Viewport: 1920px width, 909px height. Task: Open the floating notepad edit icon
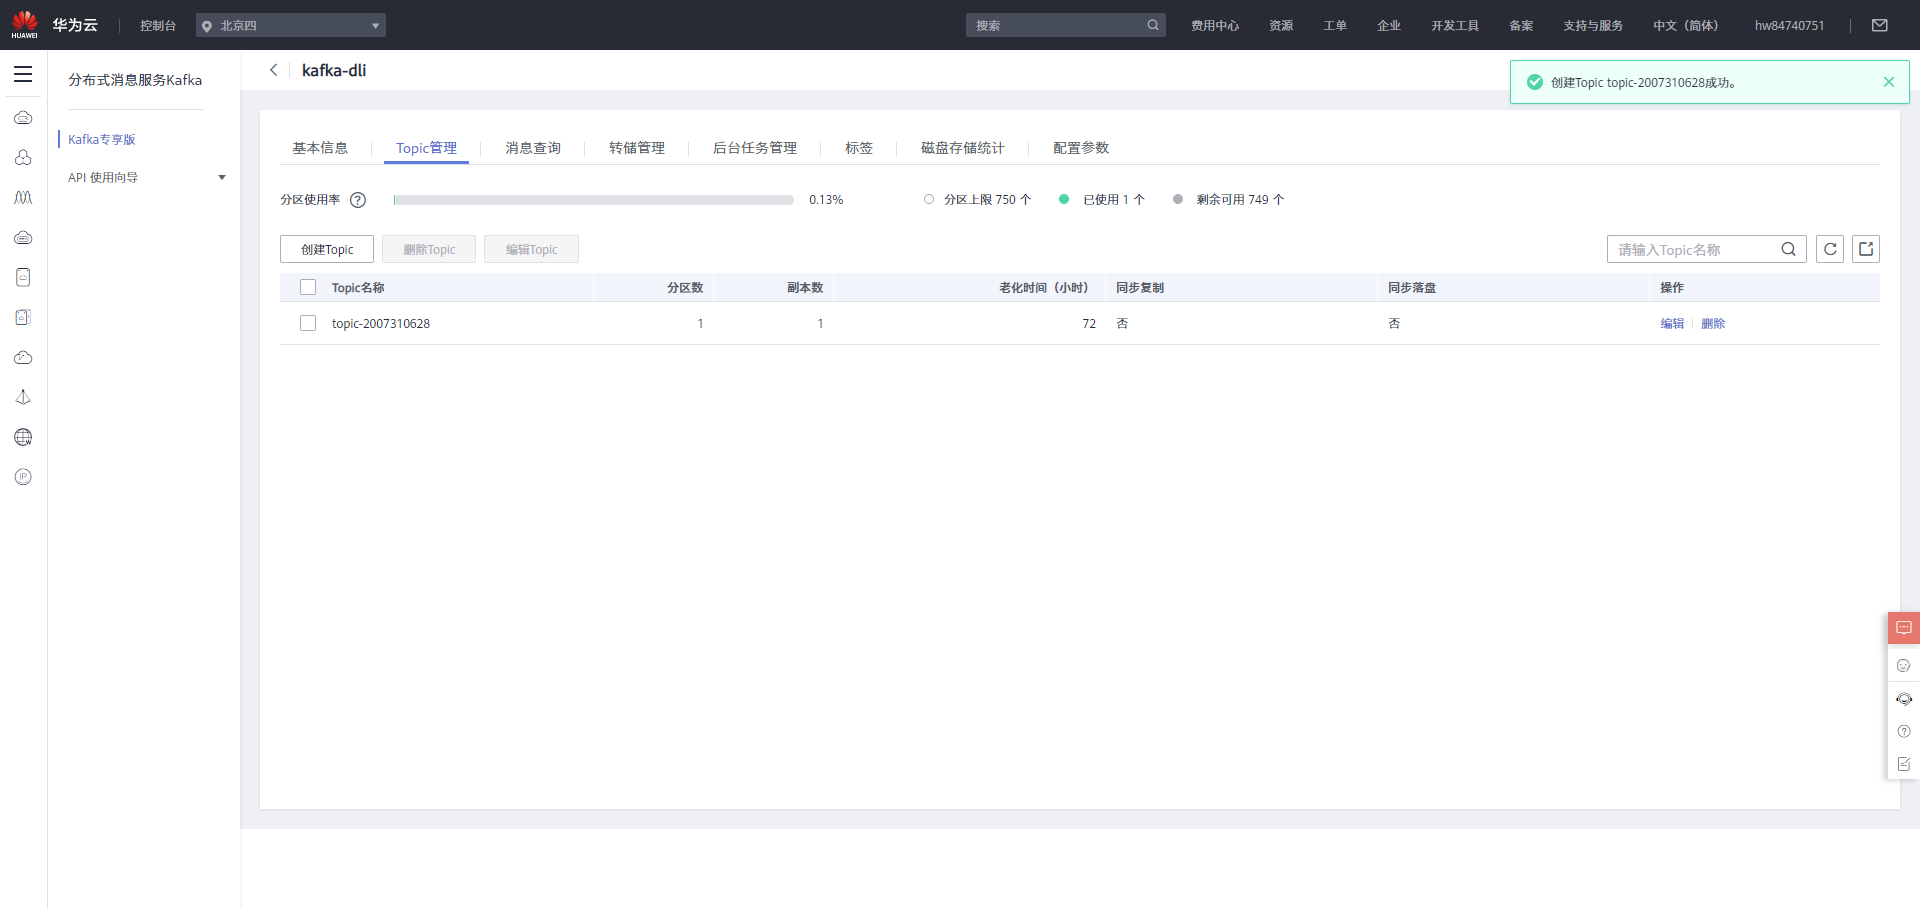(1904, 764)
